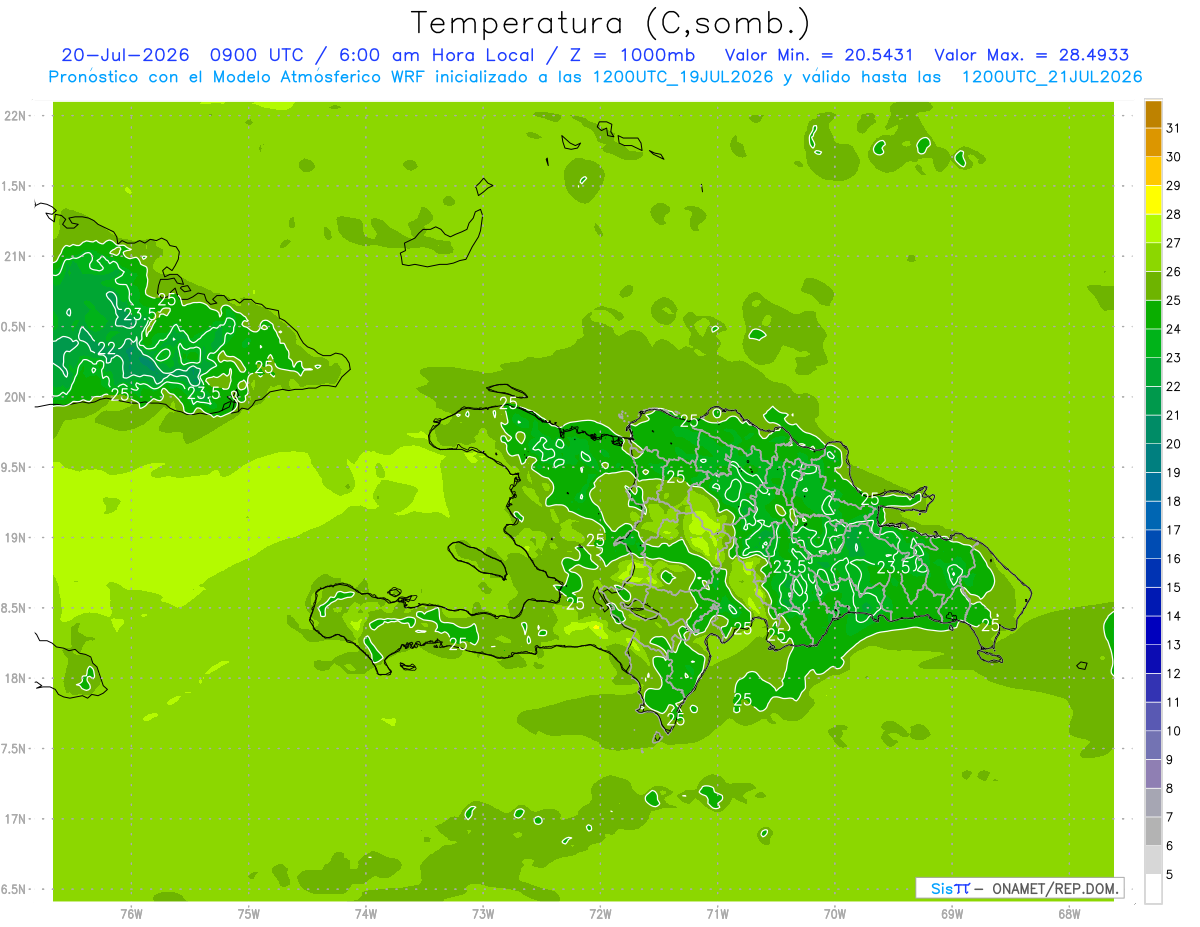1200x927 pixels.
Task: Click the legend value 5
Action: coord(1170,875)
